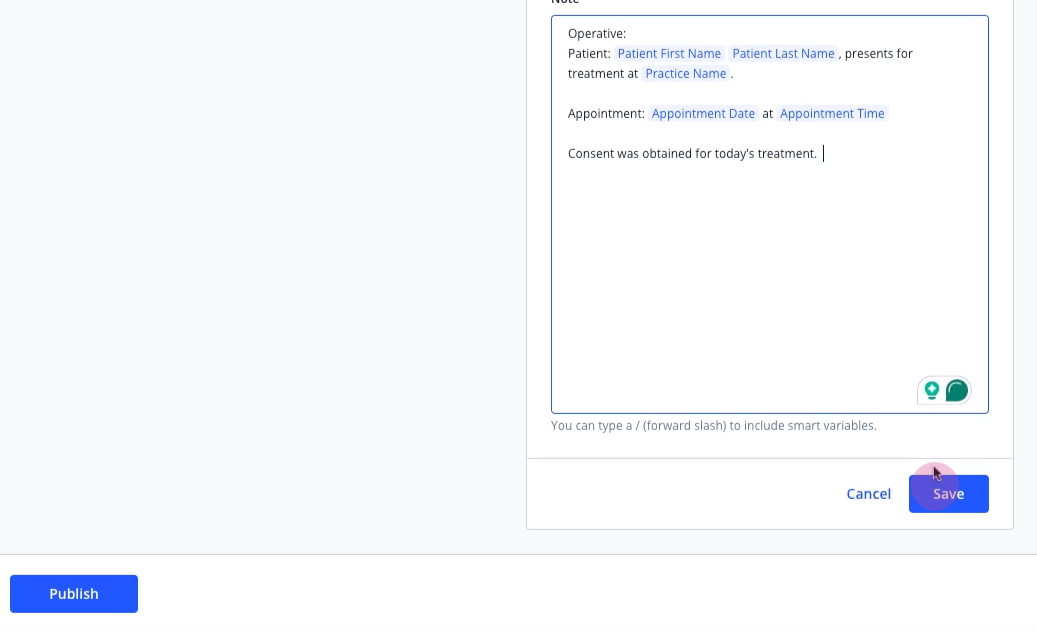Click the 'Operative:' line text
1037x632 pixels.
[597, 34]
